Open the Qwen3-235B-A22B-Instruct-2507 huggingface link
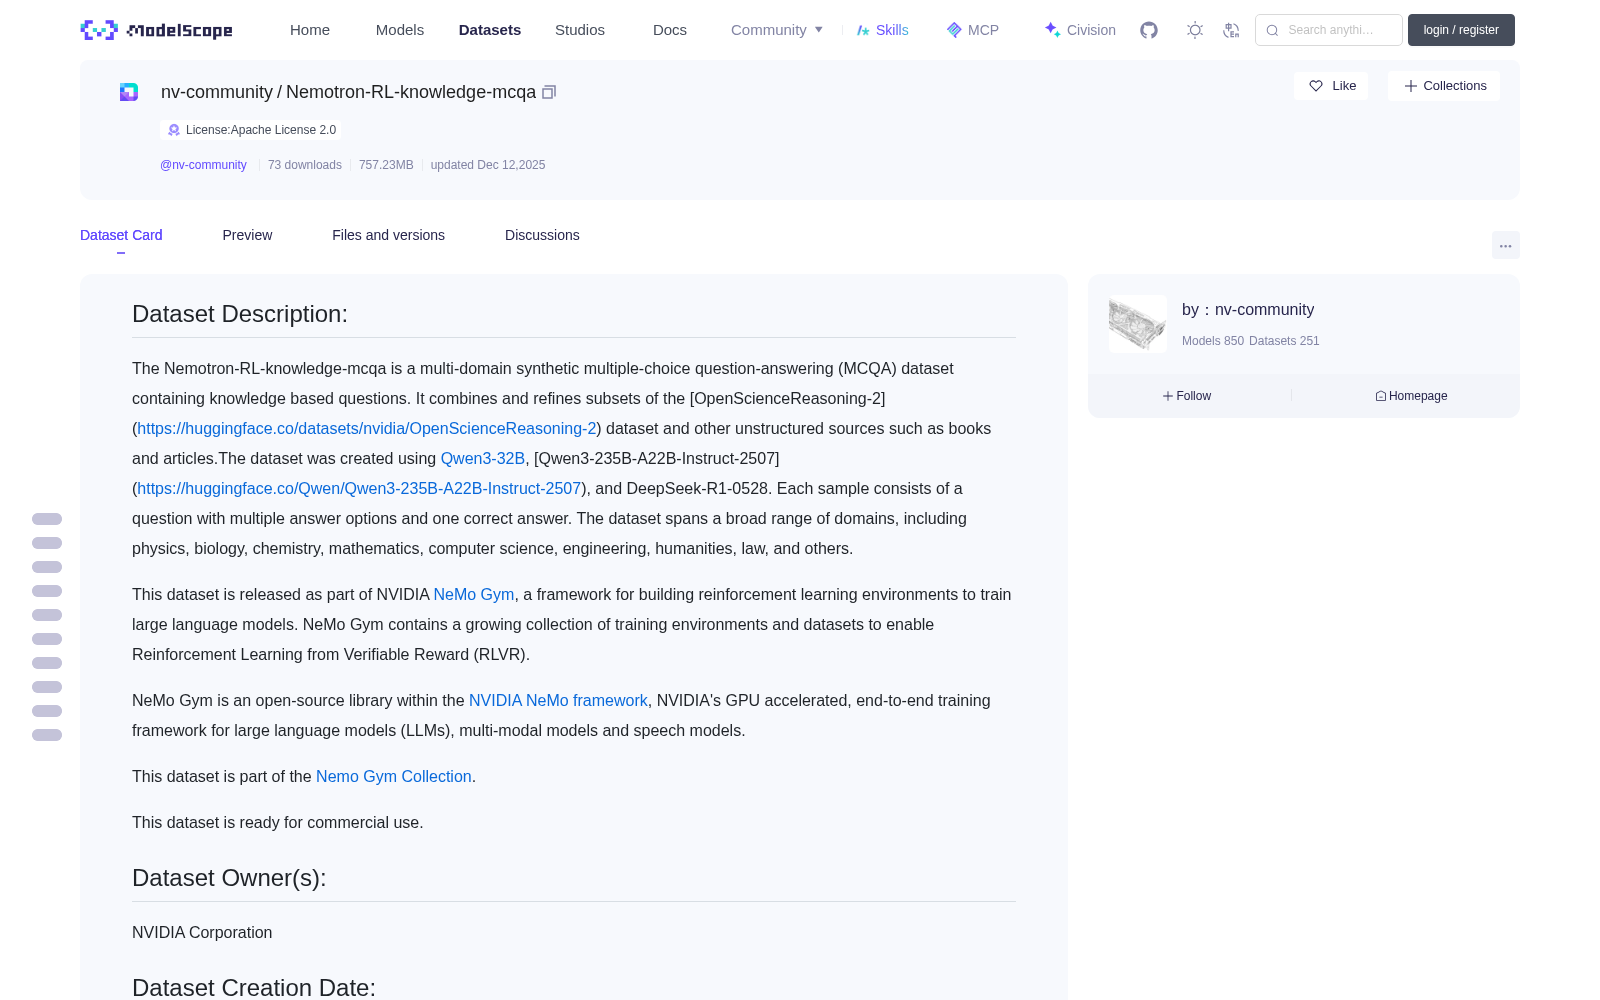1600x1000 pixels. click(x=359, y=488)
